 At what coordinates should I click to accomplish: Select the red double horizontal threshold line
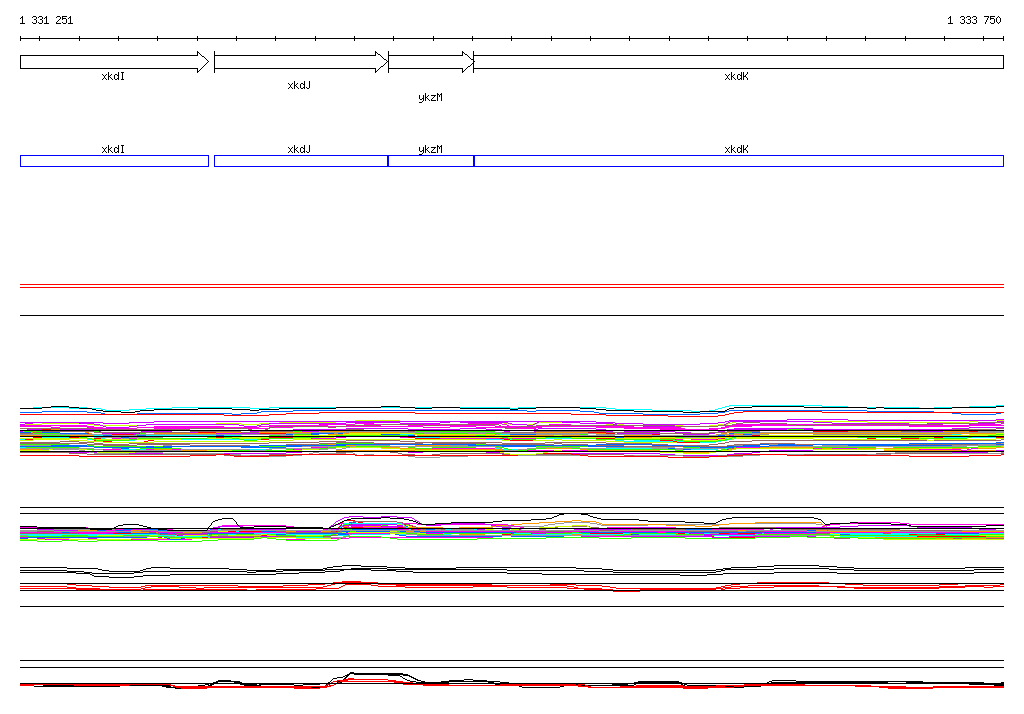click(x=512, y=286)
